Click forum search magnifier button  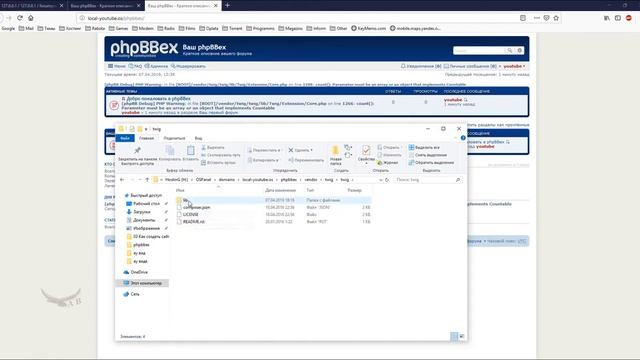coord(510,51)
